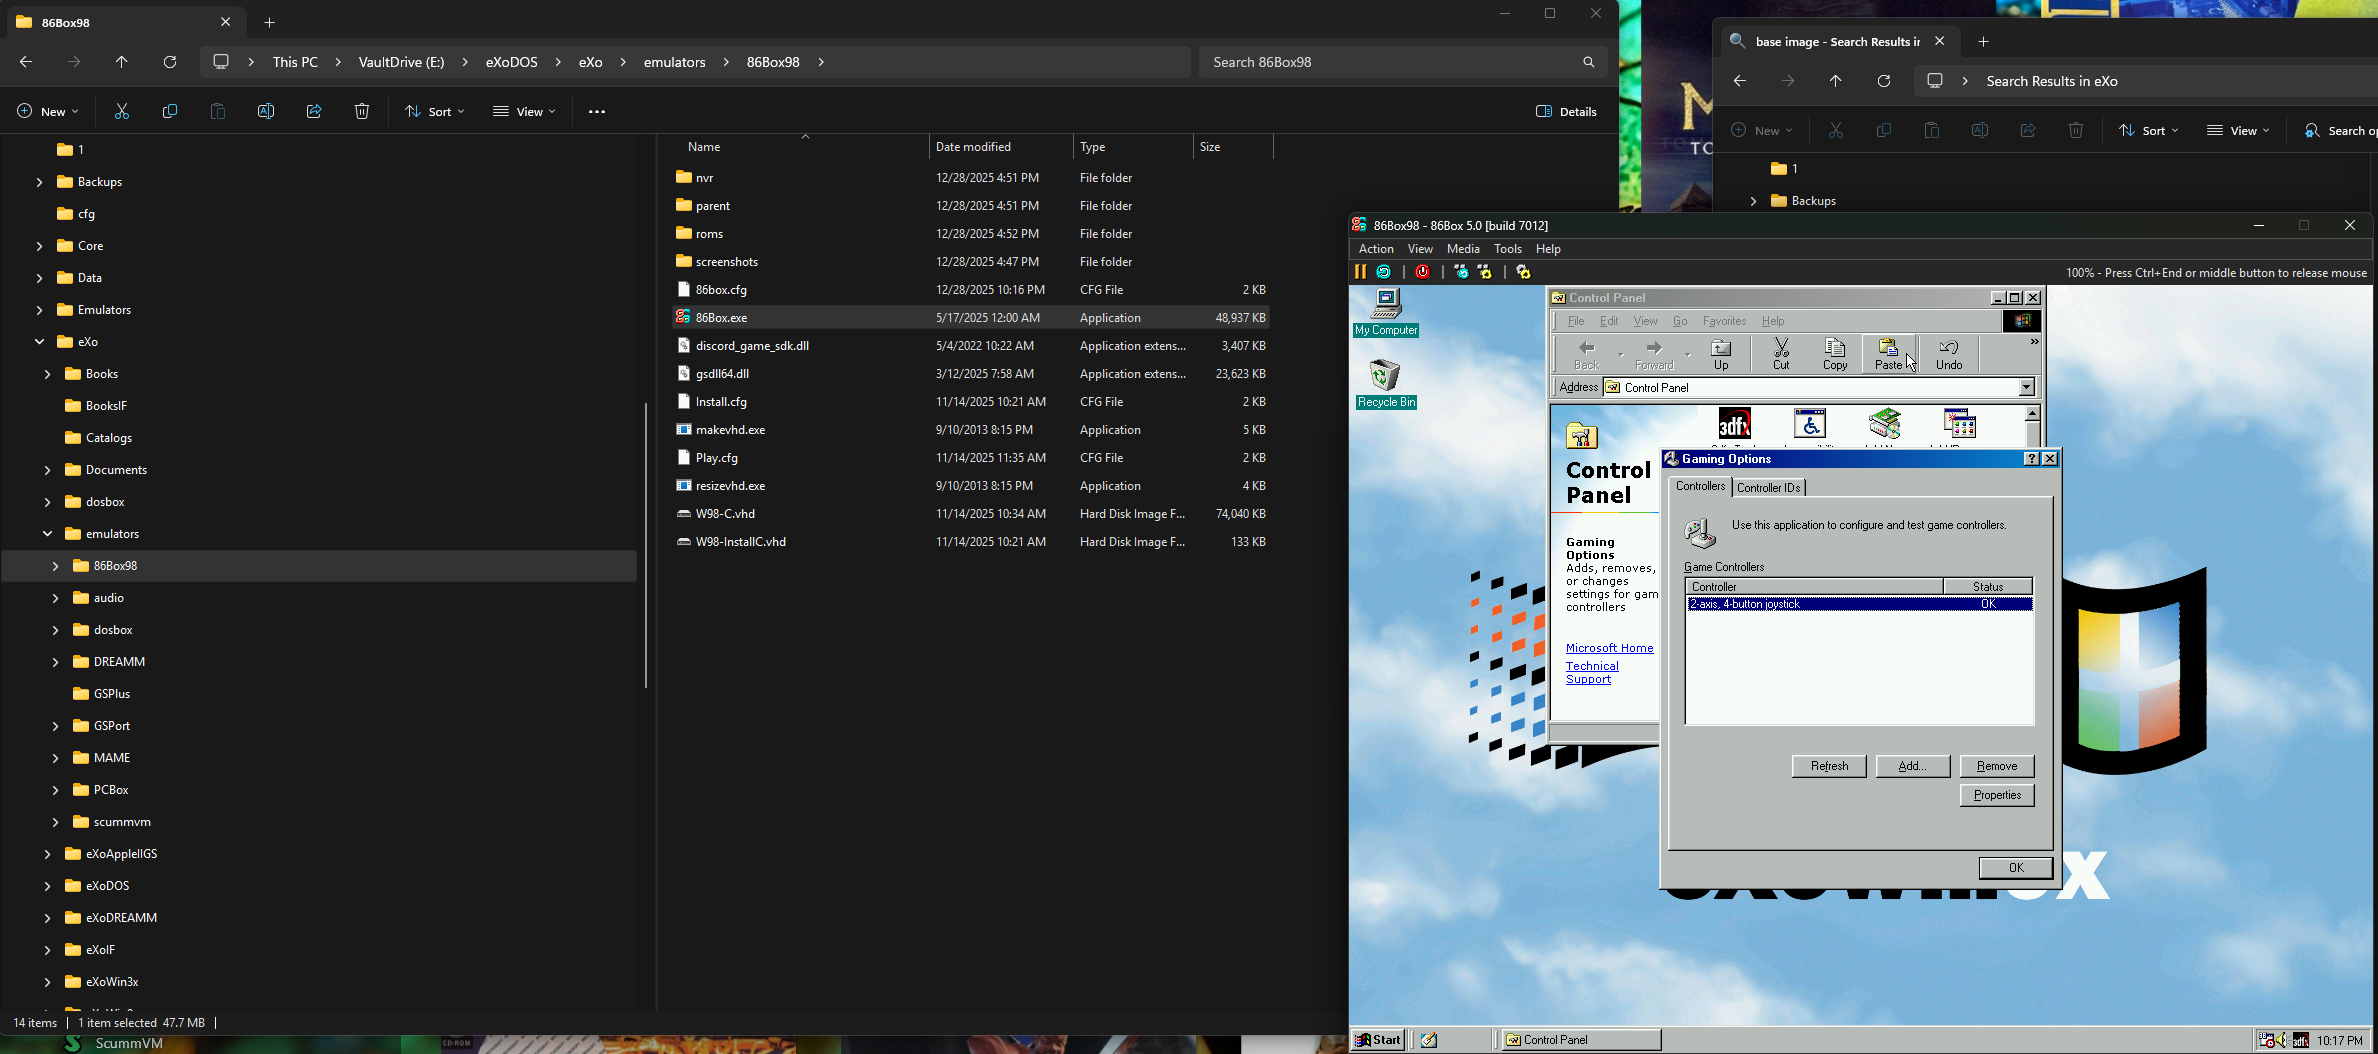Click the Up toolbar button in Control Panel

(1721, 354)
